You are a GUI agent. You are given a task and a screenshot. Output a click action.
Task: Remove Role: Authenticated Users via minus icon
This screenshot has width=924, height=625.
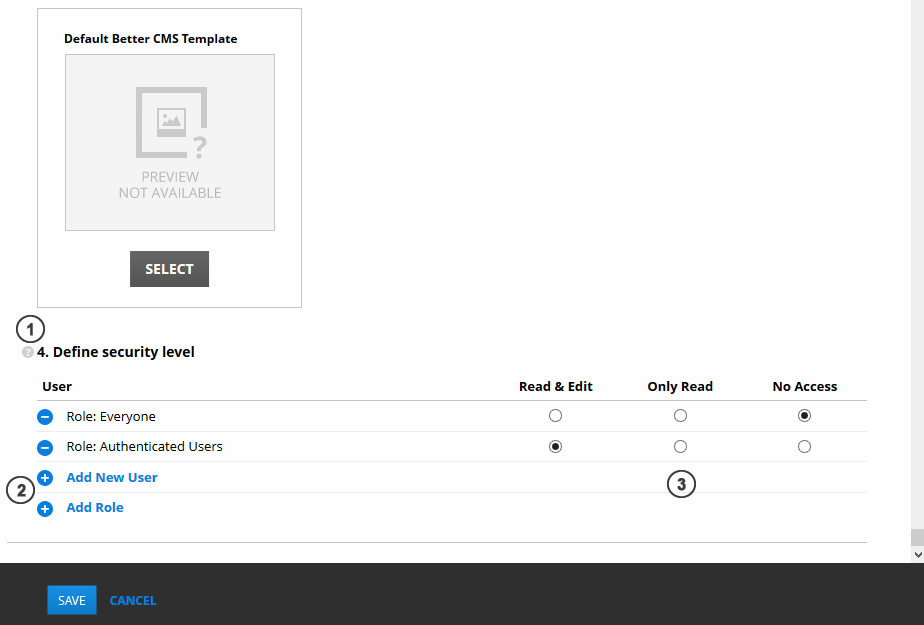click(45, 447)
